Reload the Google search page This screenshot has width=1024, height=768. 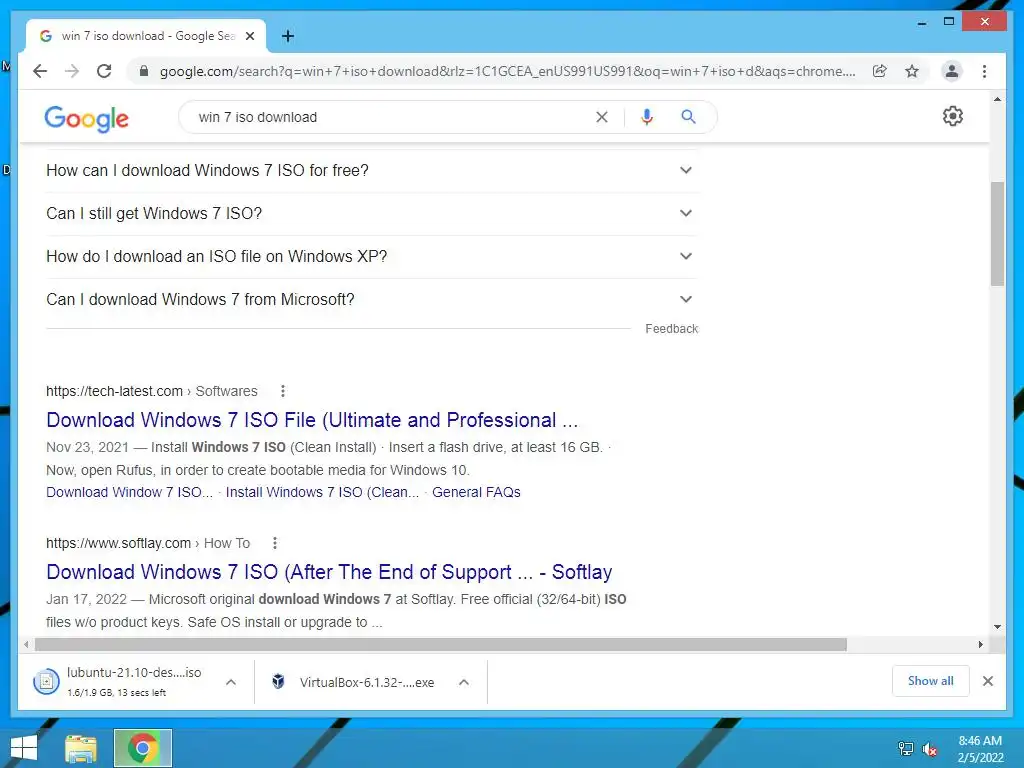[104, 71]
